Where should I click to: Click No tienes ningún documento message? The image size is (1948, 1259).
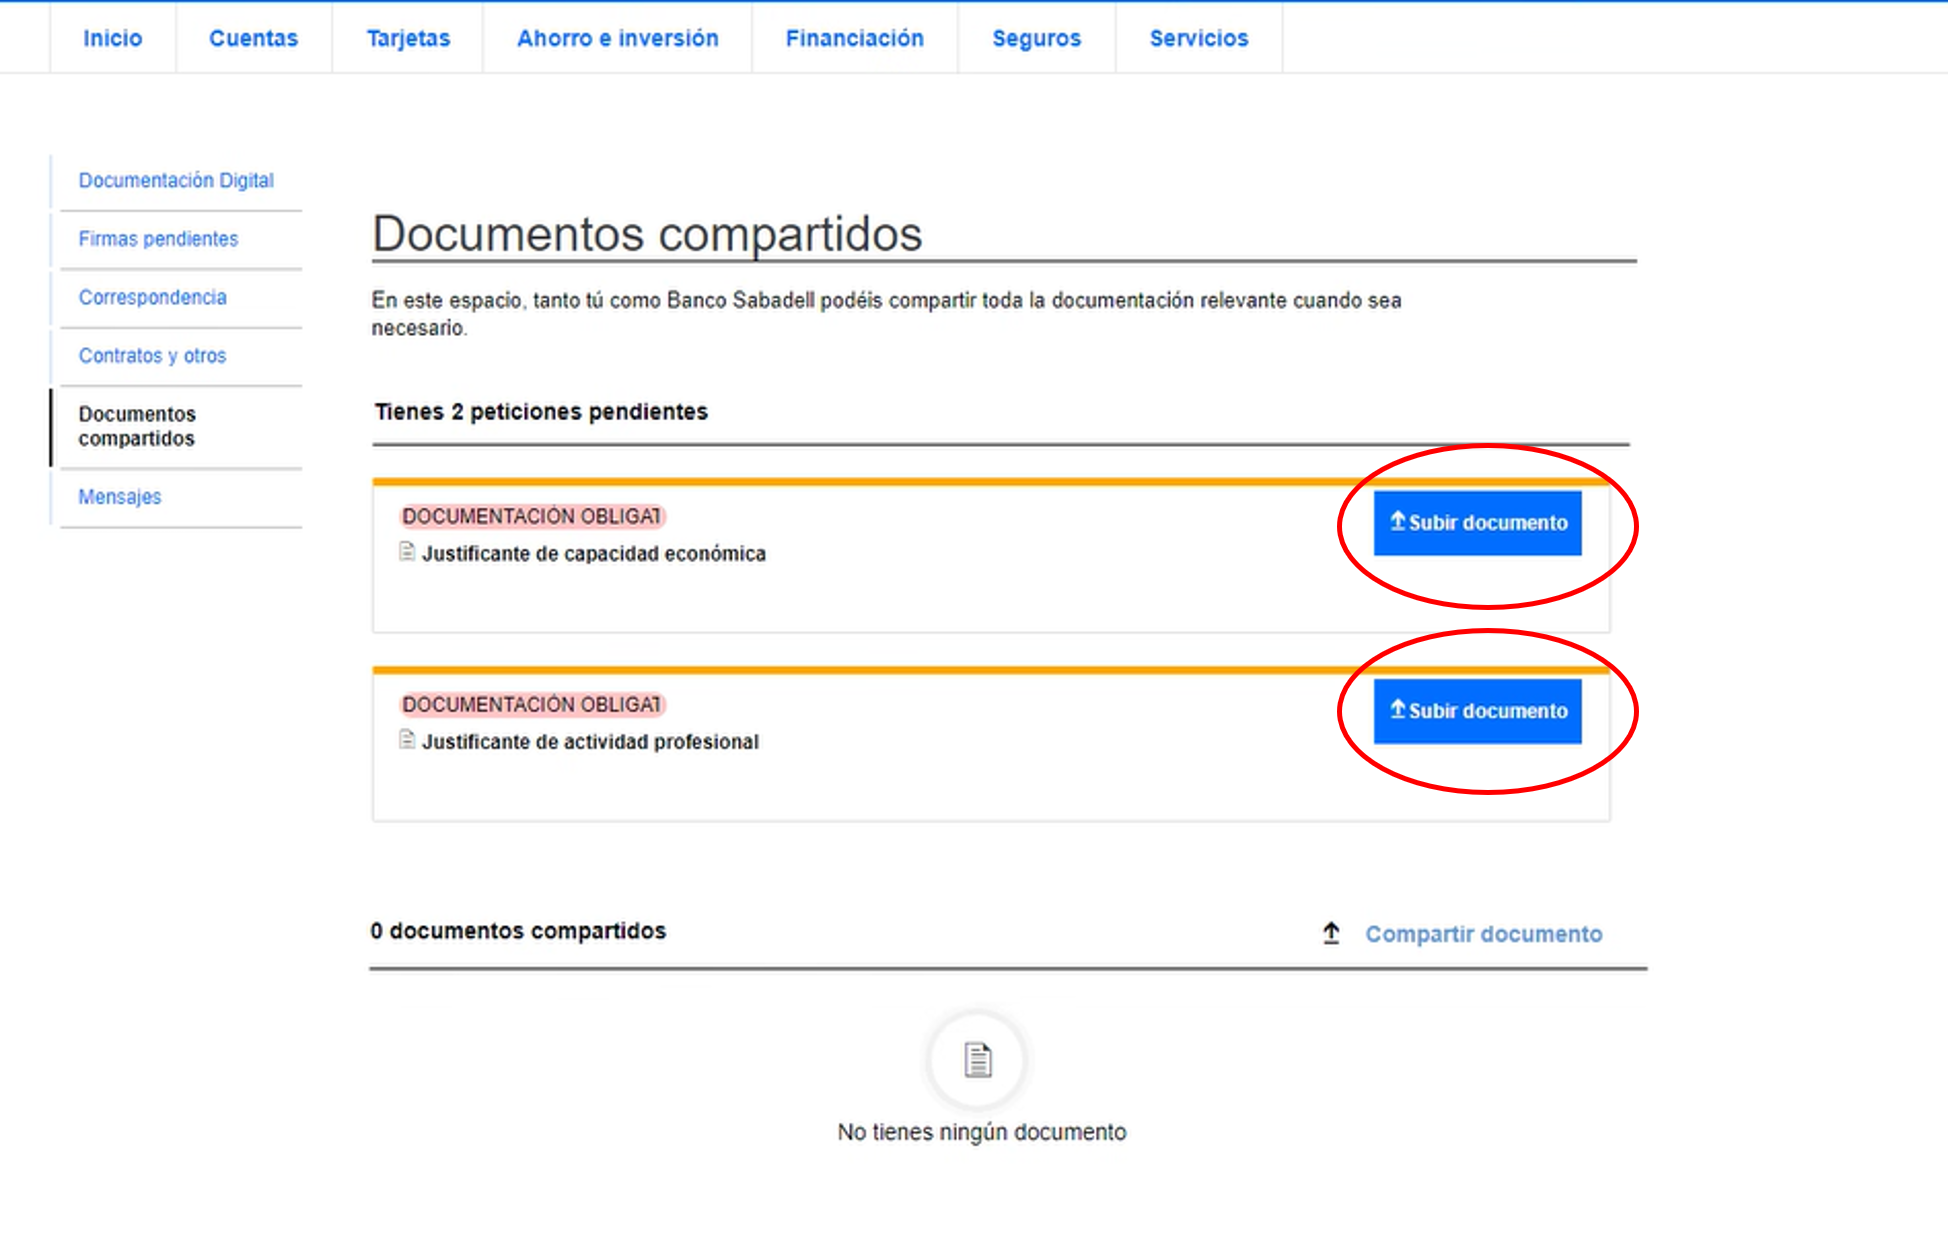coord(982,1132)
